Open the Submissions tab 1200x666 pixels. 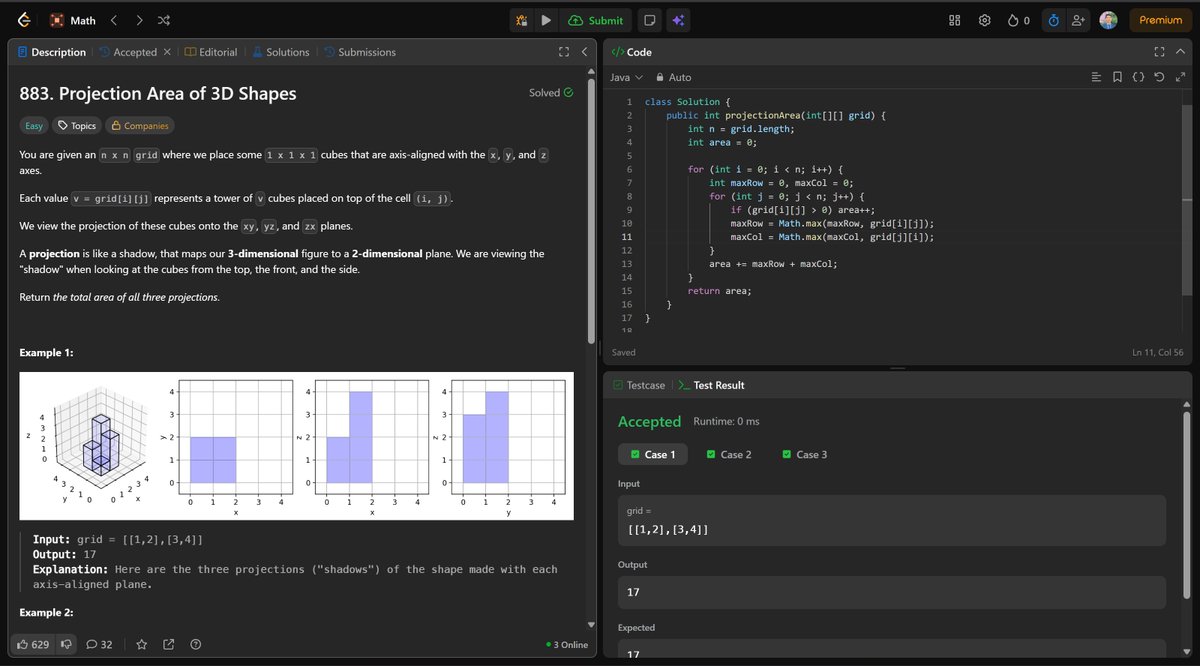point(359,52)
